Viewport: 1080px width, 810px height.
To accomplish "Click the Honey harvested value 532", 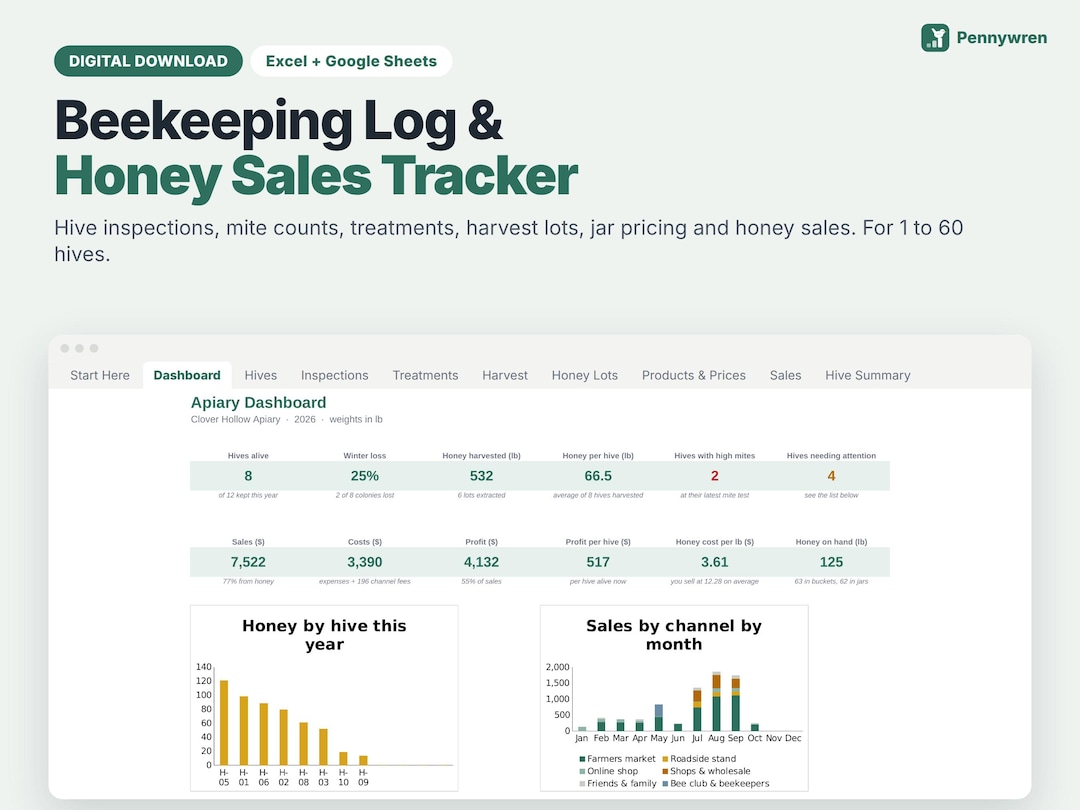I will point(481,476).
